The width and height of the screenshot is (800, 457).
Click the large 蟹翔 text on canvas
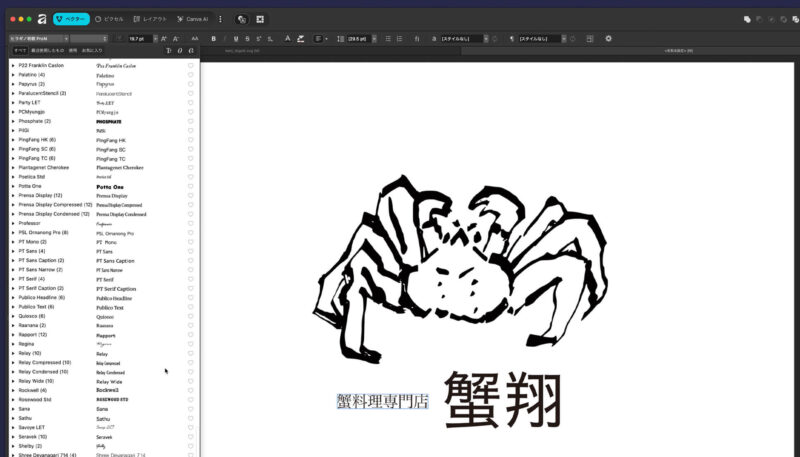pos(503,399)
